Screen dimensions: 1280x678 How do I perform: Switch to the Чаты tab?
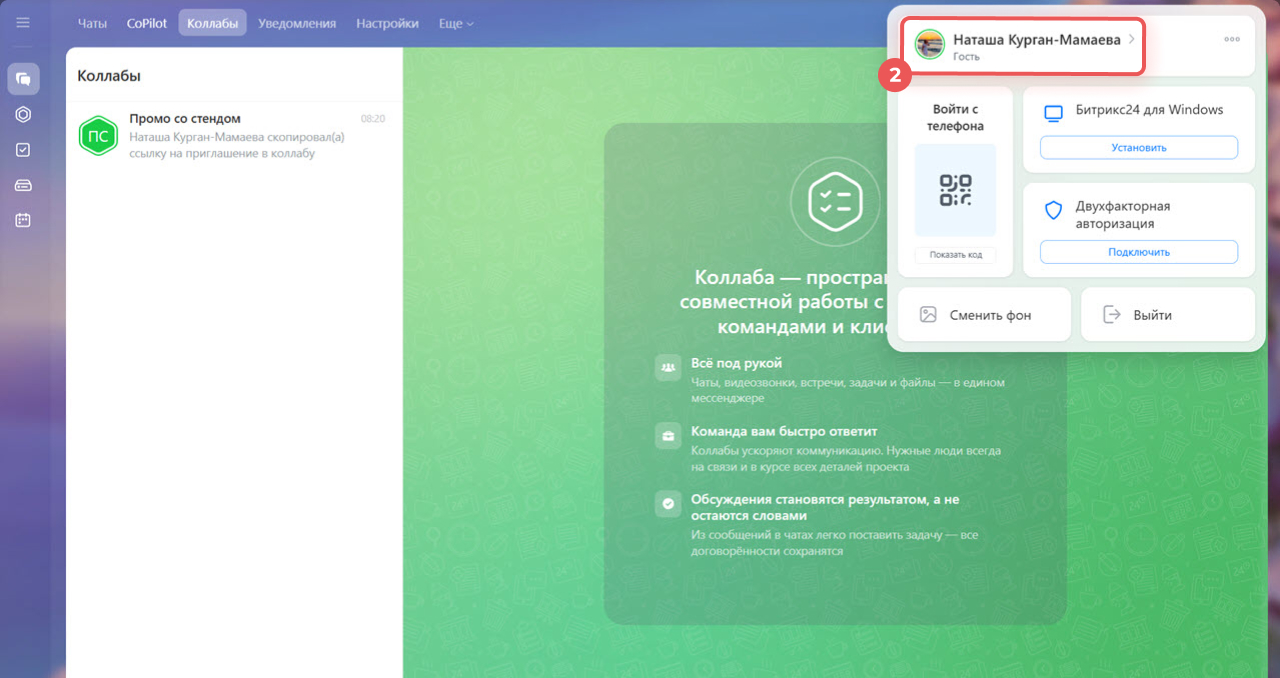click(x=92, y=23)
